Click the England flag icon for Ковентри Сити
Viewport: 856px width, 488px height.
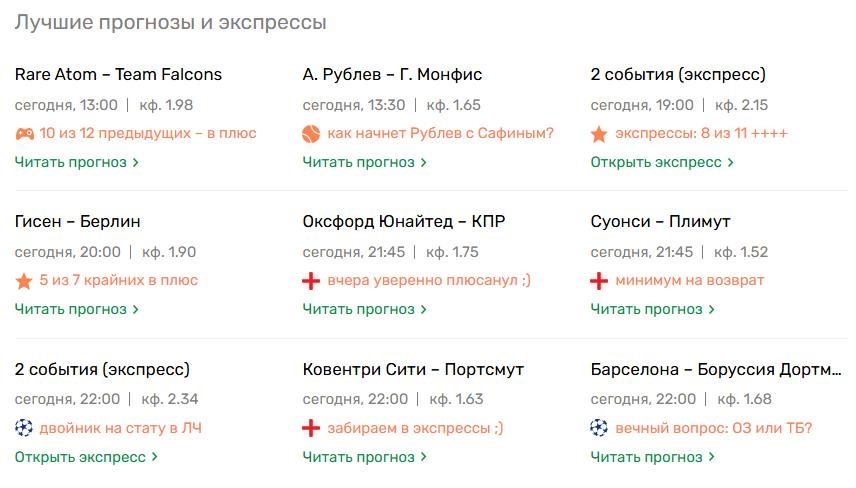click(x=311, y=428)
